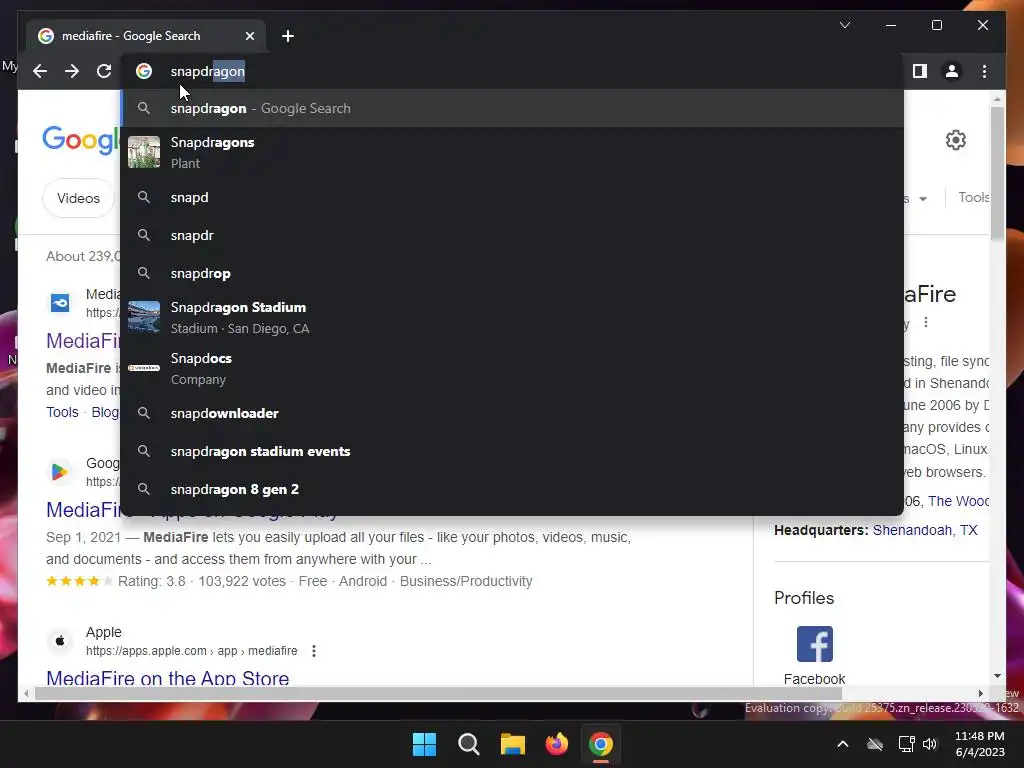Open the tab search dropdown arrow

[844, 25]
